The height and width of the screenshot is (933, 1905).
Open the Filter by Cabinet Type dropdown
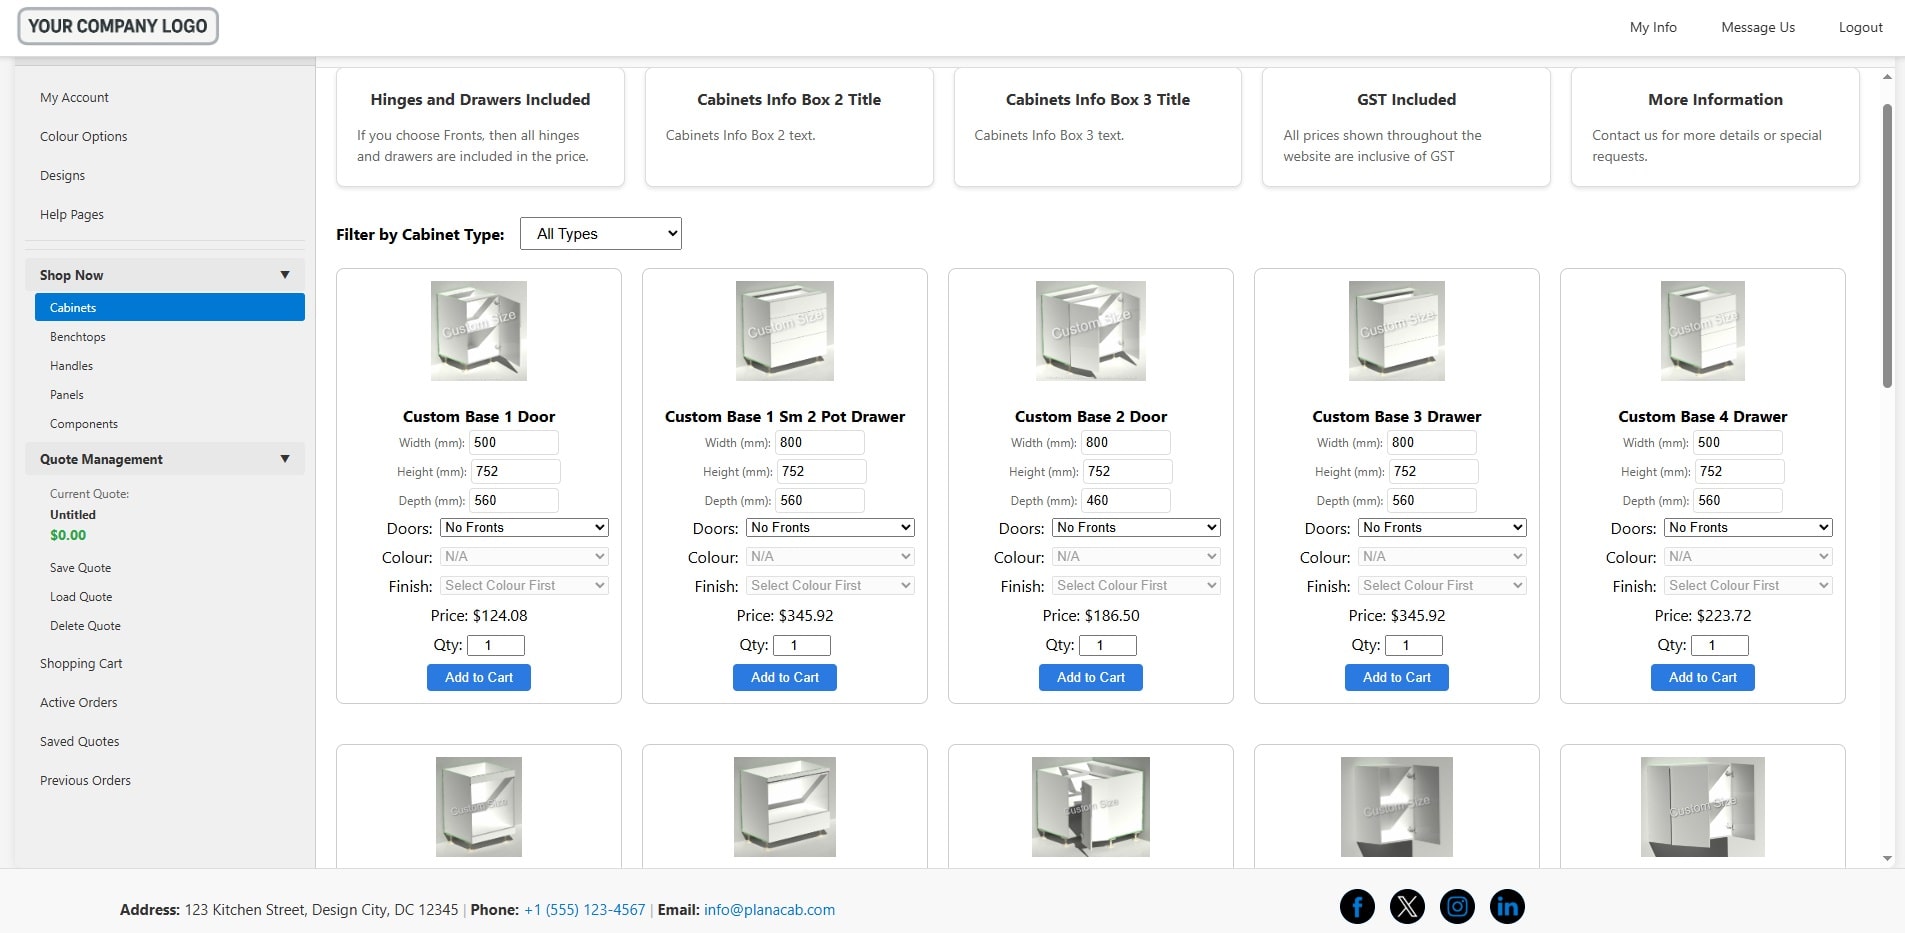(x=600, y=234)
